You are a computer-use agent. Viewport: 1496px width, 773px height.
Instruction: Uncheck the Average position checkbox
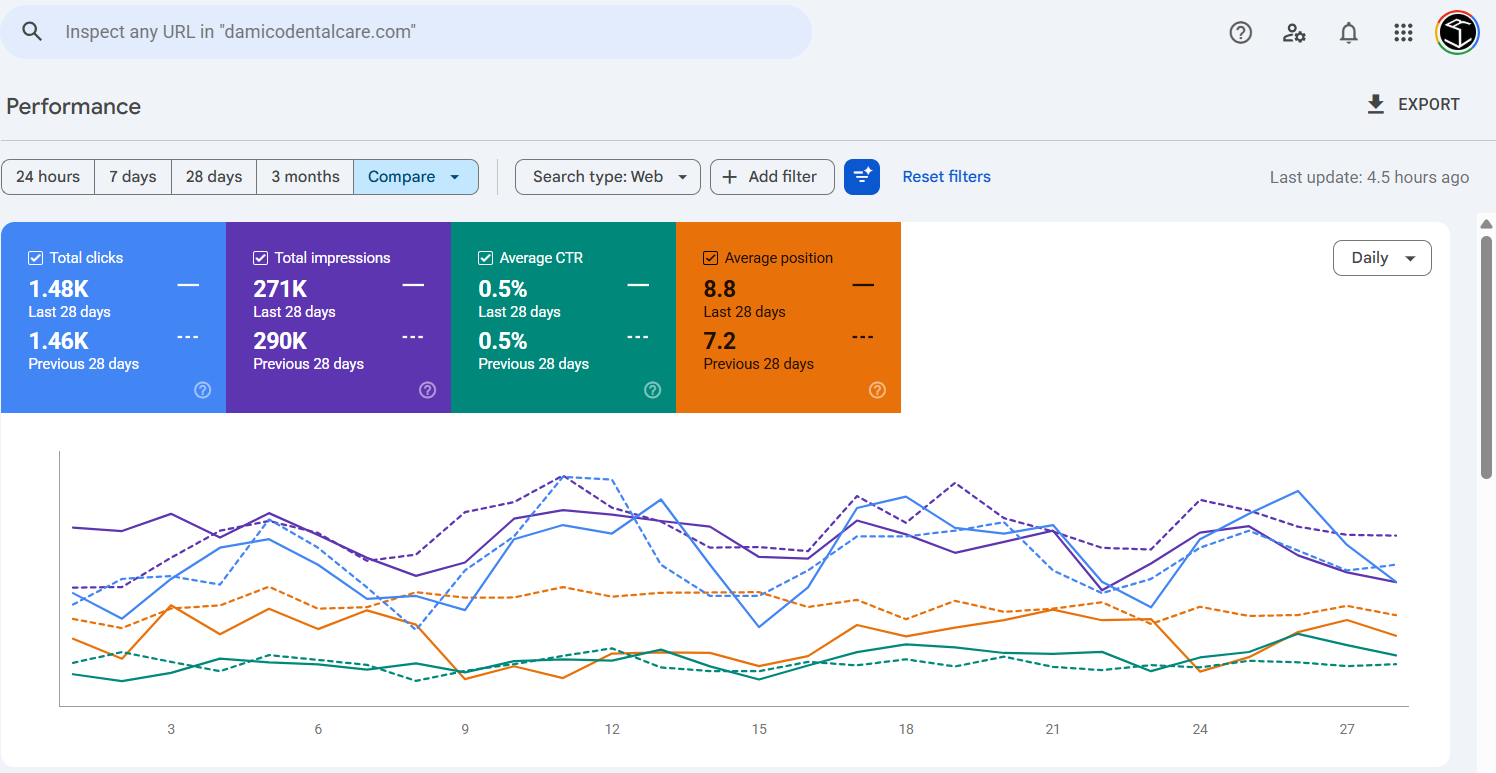coord(711,258)
